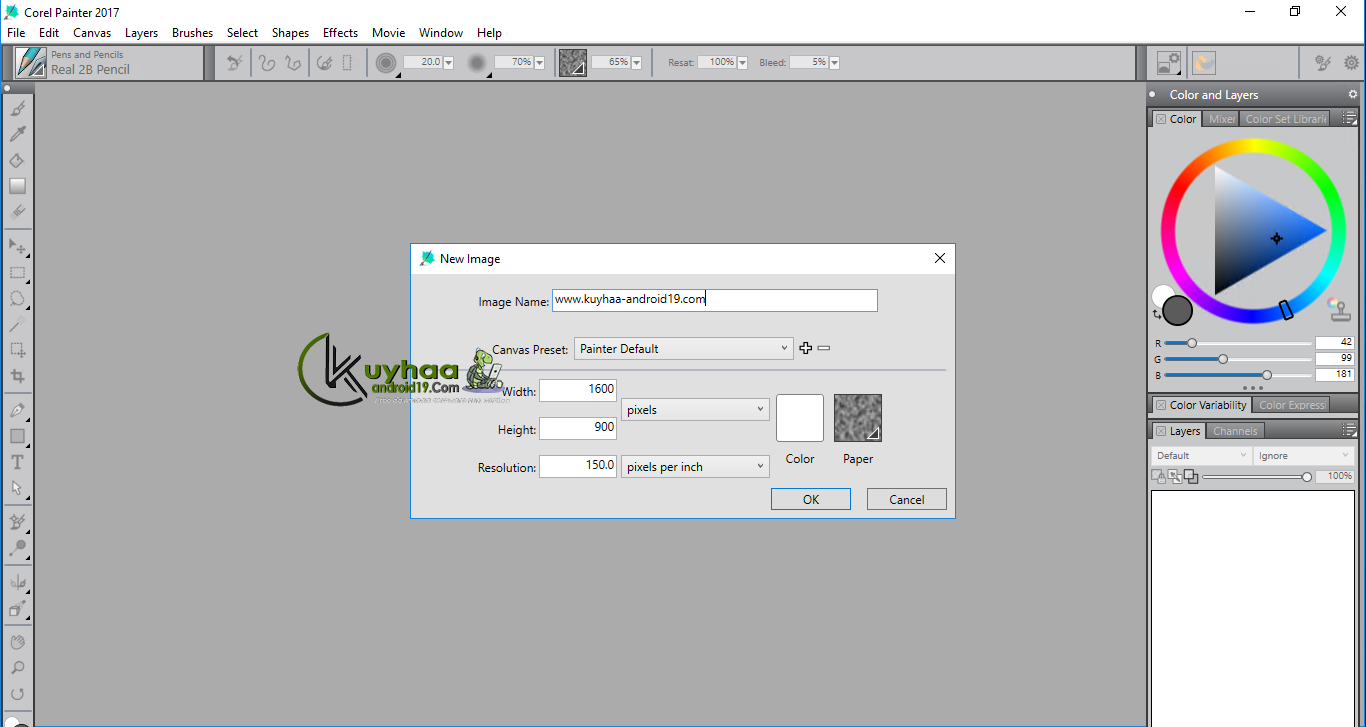Select the Grabber hand tool

[x=17, y=642]
